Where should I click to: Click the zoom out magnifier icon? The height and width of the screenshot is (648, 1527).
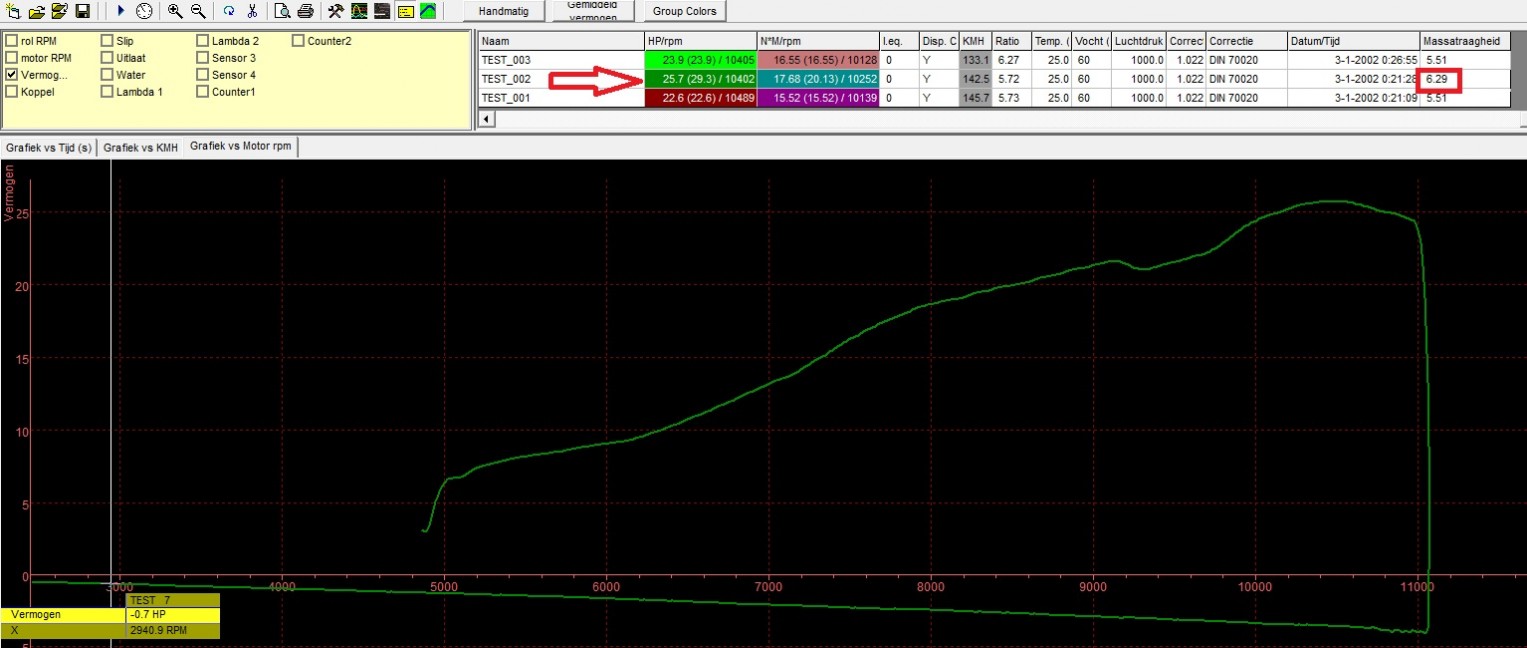point(198,11)
